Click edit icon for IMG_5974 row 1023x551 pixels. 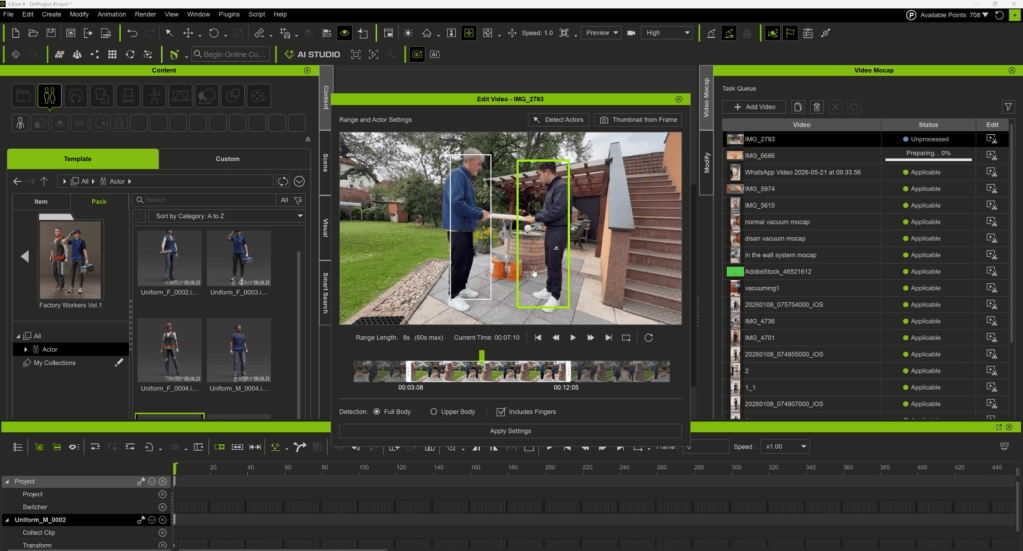[x=992, y=188]
